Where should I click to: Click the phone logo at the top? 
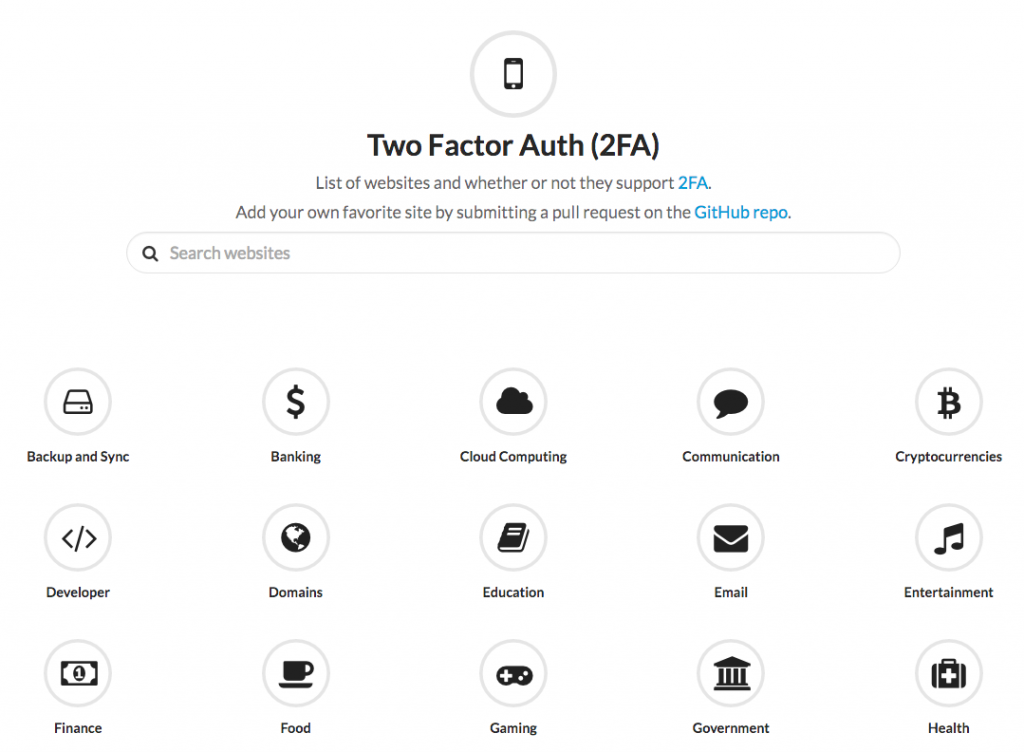click(513, 74)
